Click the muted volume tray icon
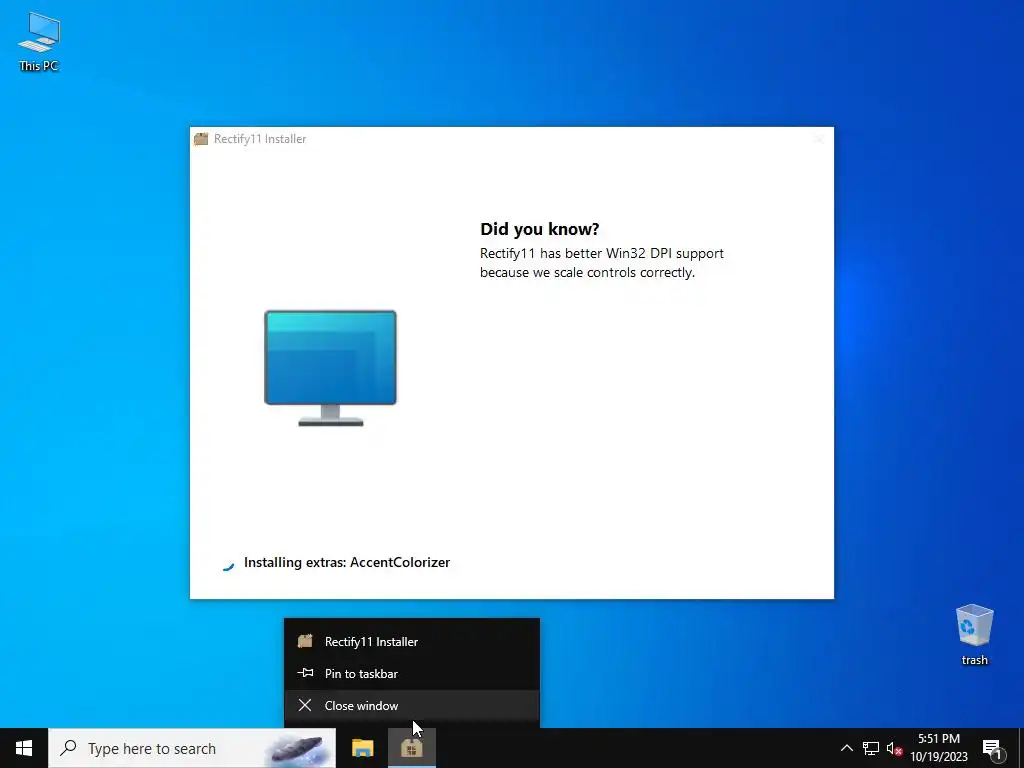The height and width of the screenshot is (768, 1024). tap(894, 748)
